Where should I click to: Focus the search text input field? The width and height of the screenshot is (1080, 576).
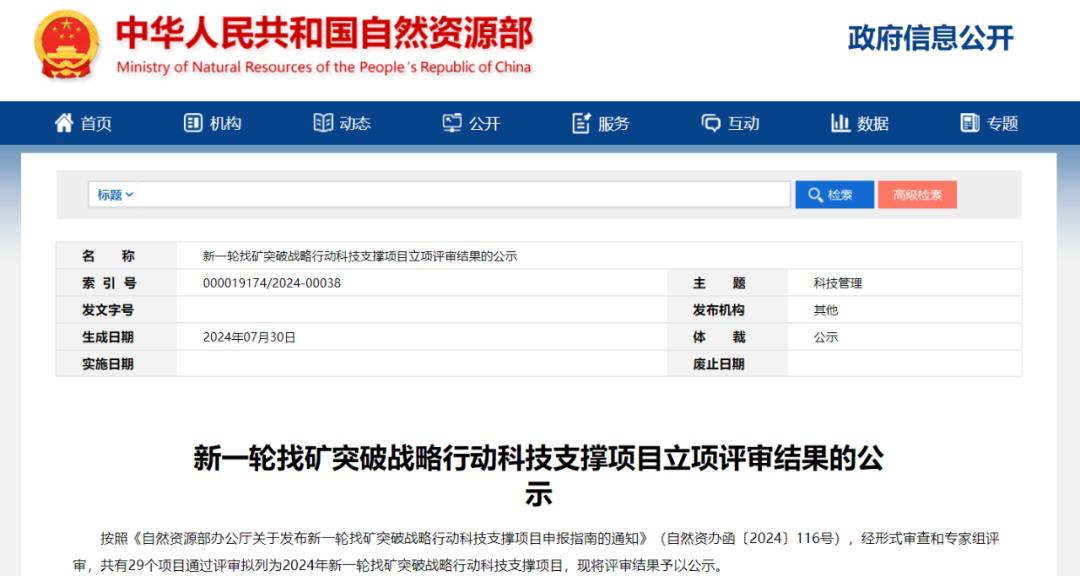pos(463,195)
